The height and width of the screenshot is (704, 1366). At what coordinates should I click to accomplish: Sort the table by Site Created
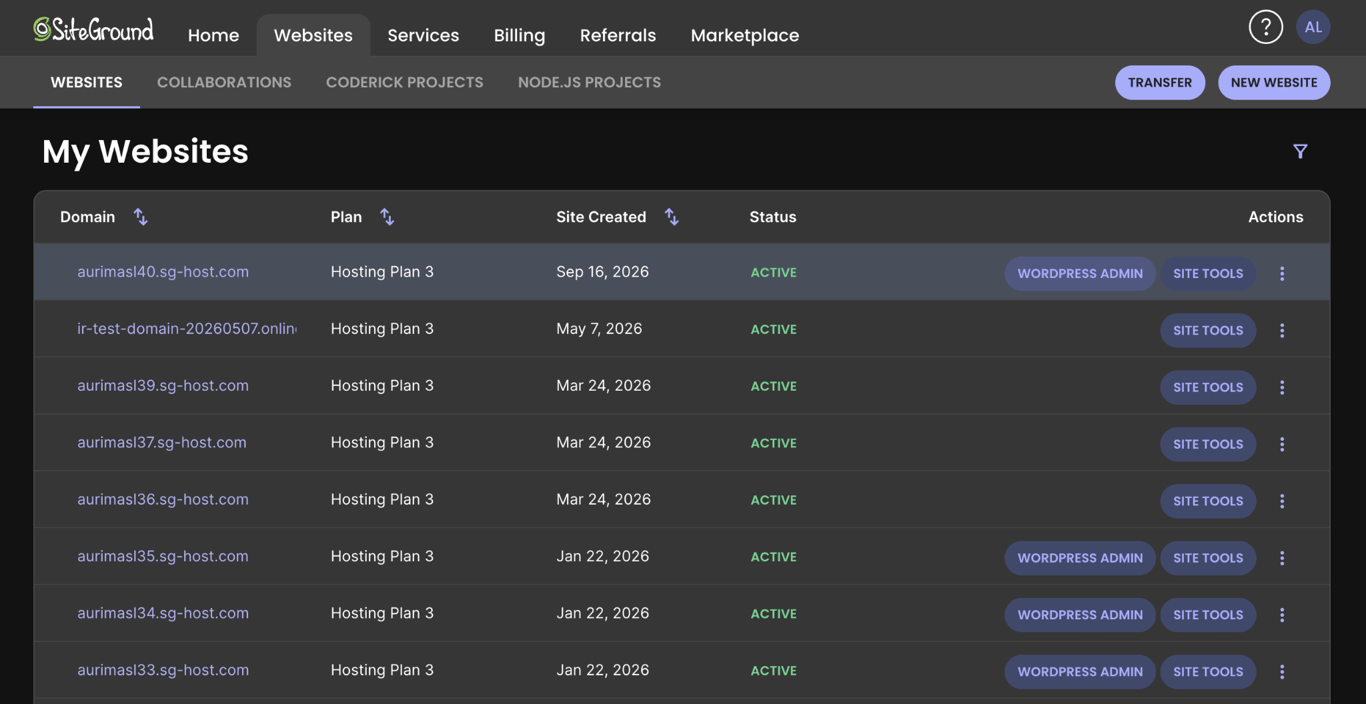pos(672,217)
